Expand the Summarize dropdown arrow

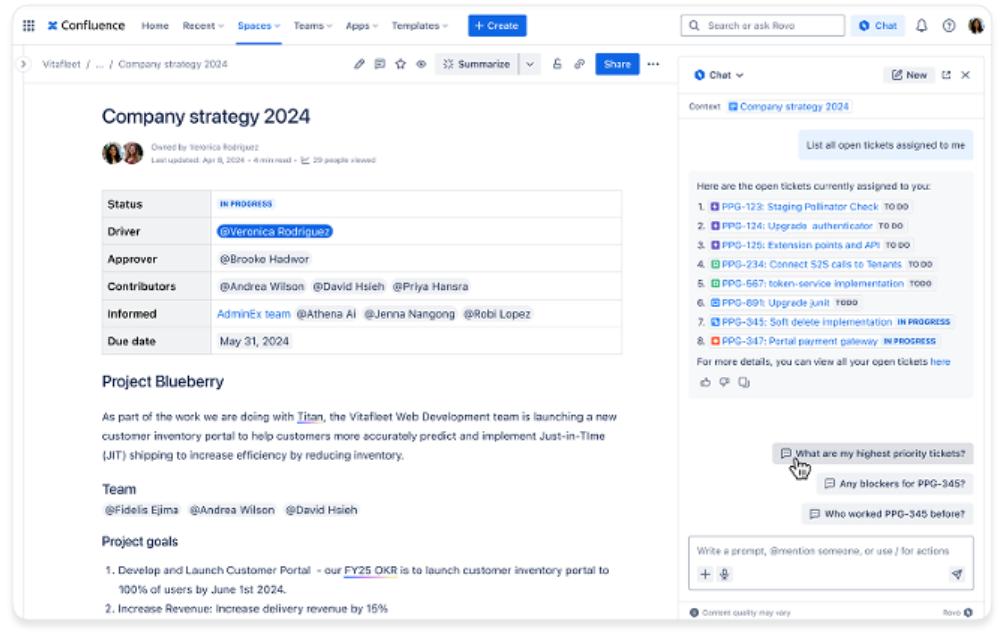click(530, 64)
